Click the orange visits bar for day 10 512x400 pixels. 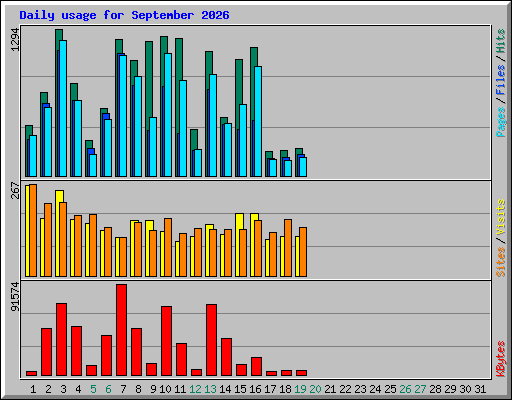tap(168, 247)
